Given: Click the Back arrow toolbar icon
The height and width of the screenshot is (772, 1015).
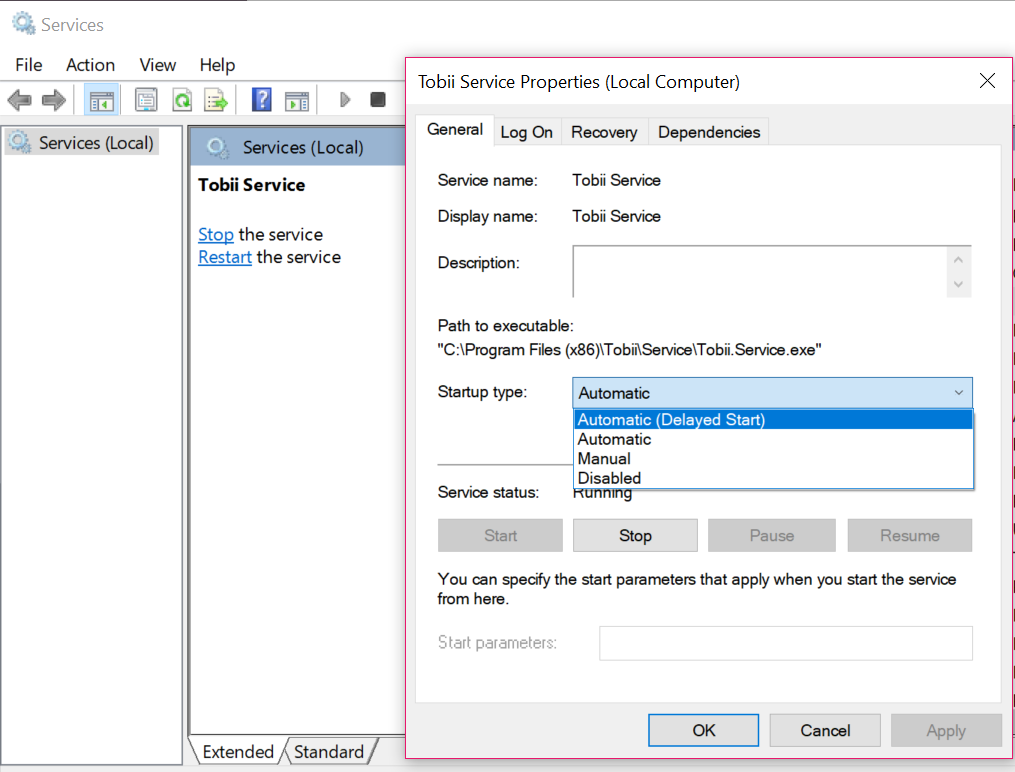Looking at the screenshot, I should pos(19,100).
